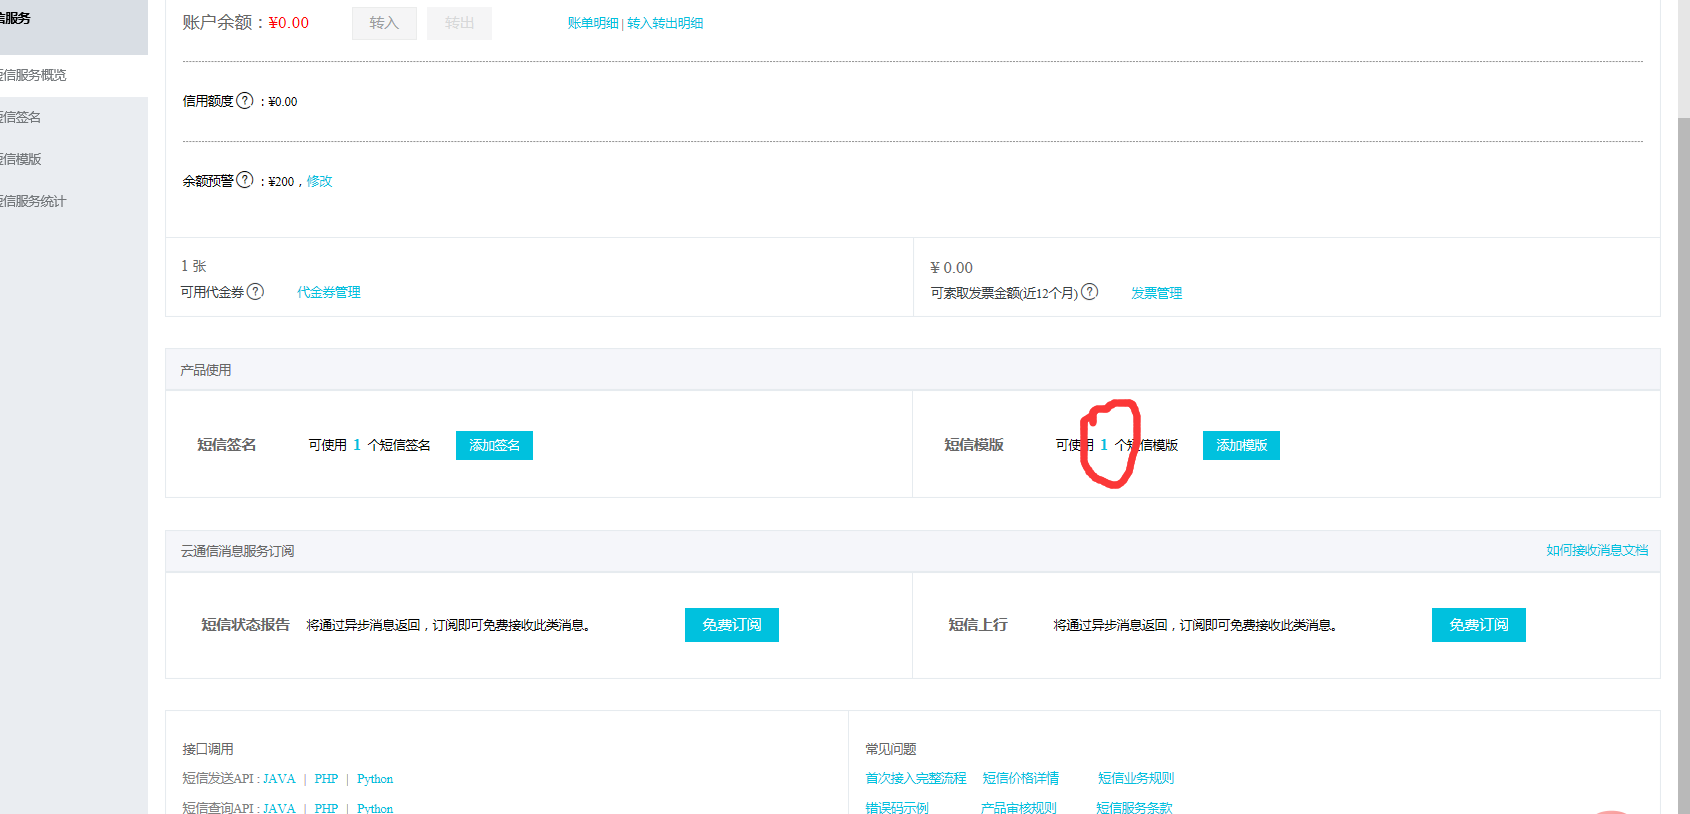
Task: Open the 发票管理 invoice management link
Action: coord(1157,293)
